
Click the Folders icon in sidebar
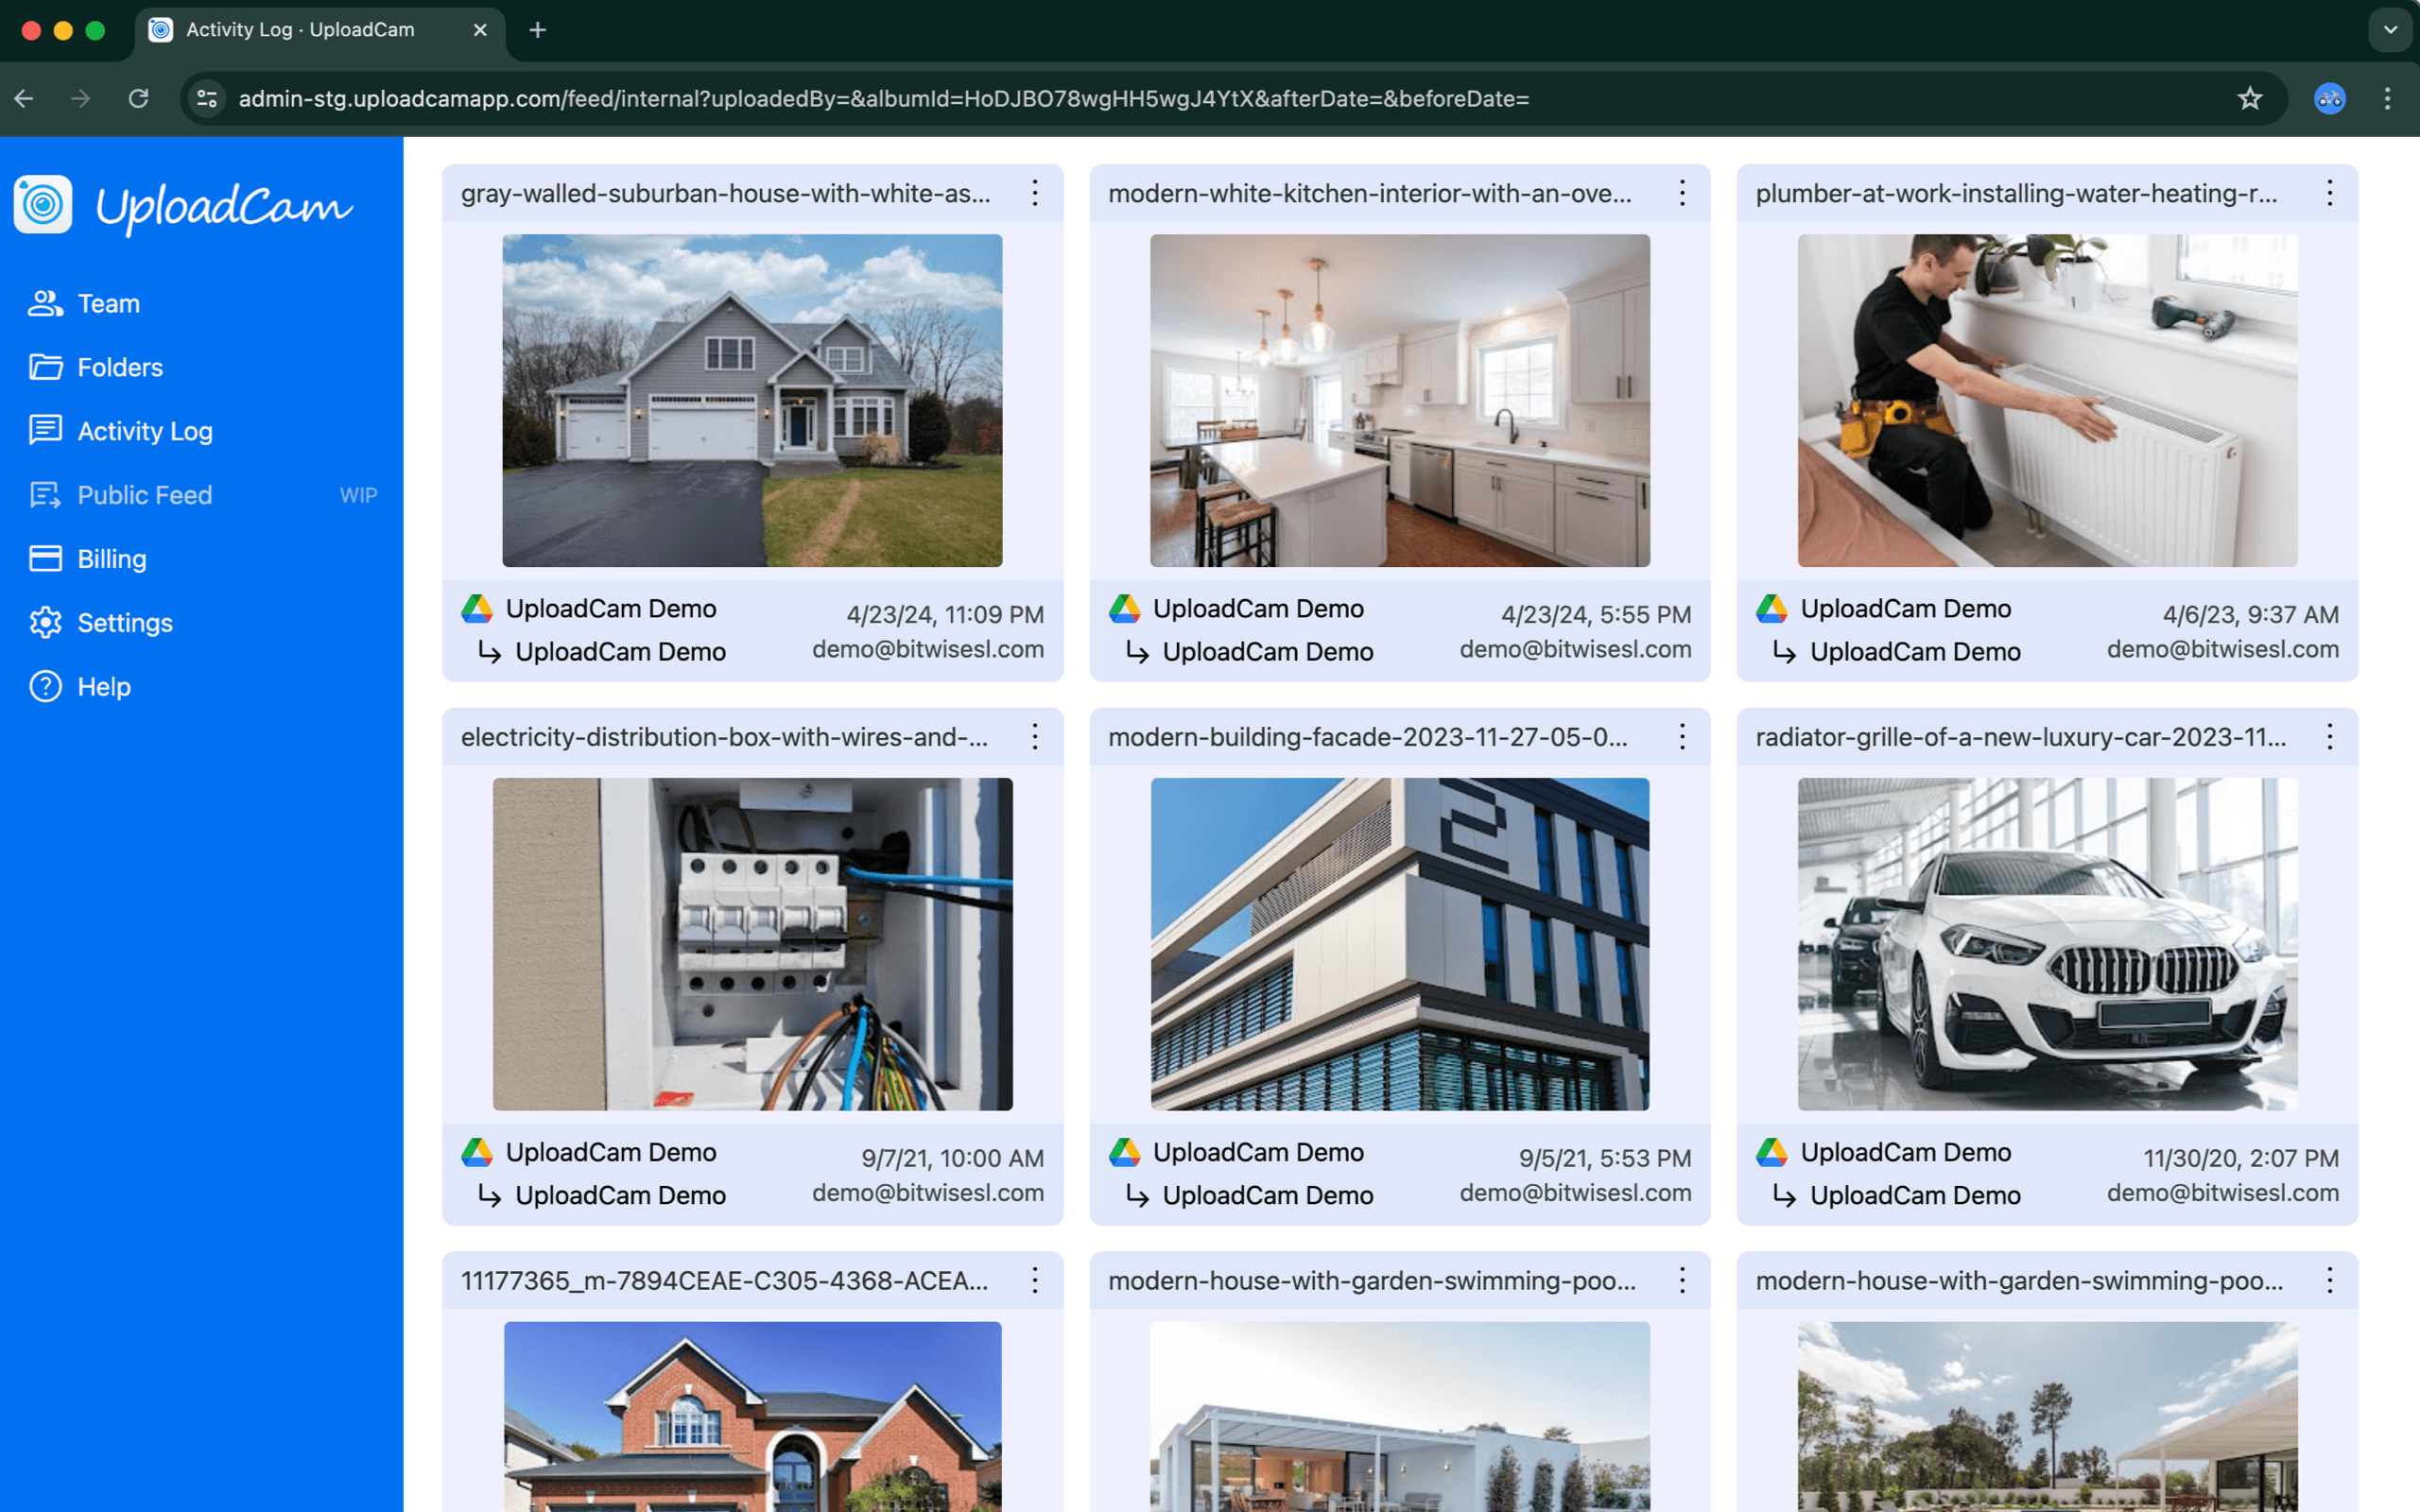click(45, 367)
